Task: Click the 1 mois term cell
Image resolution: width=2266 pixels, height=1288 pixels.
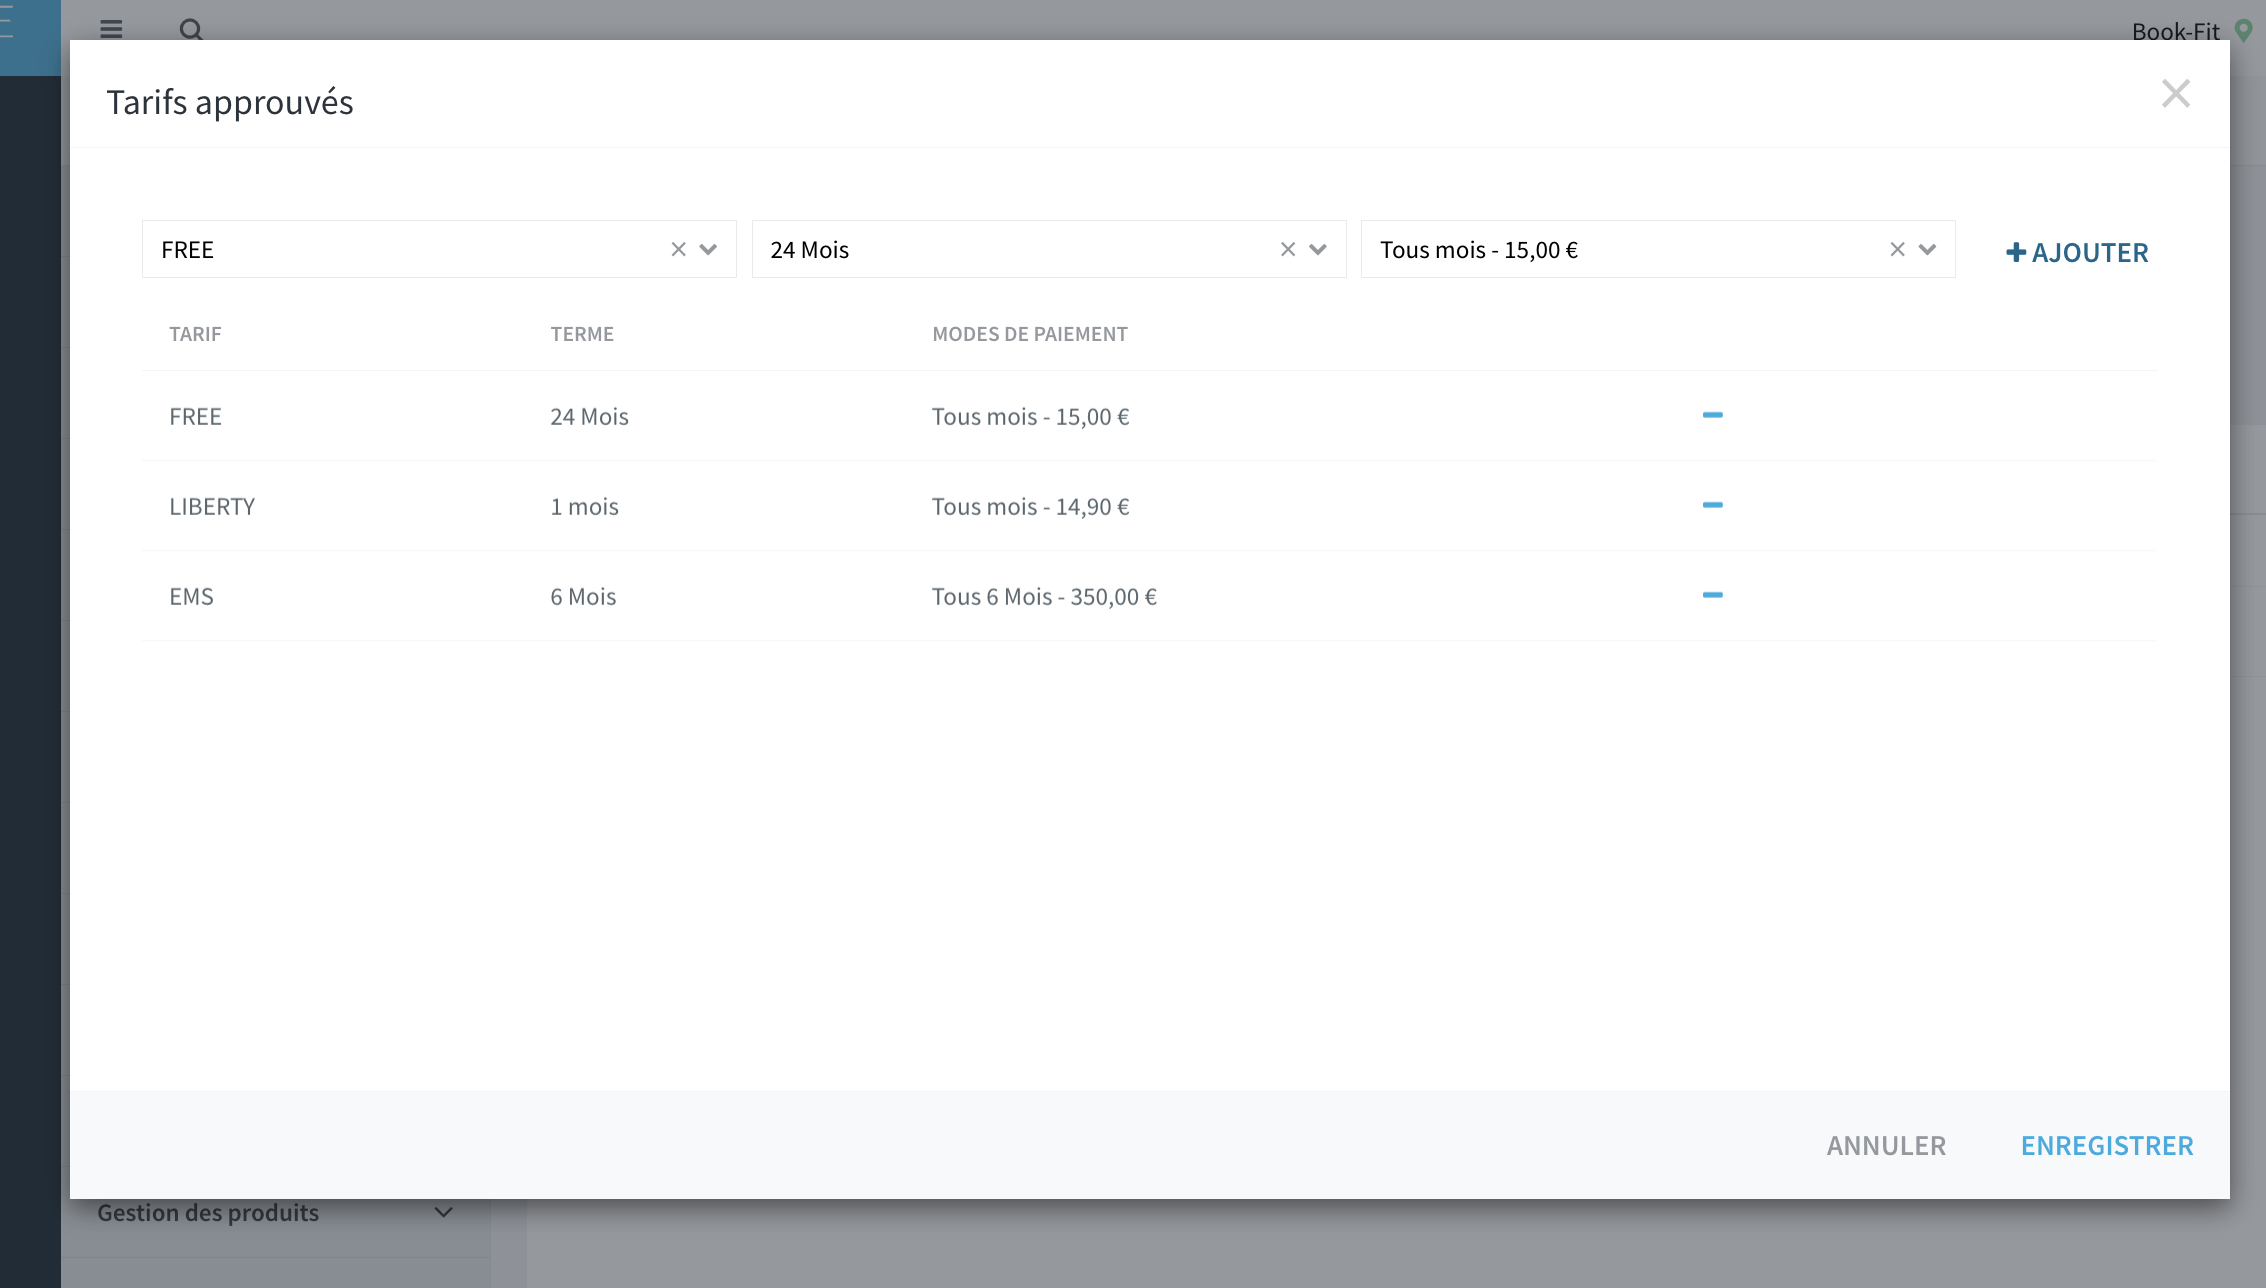Action: point(584,506)
